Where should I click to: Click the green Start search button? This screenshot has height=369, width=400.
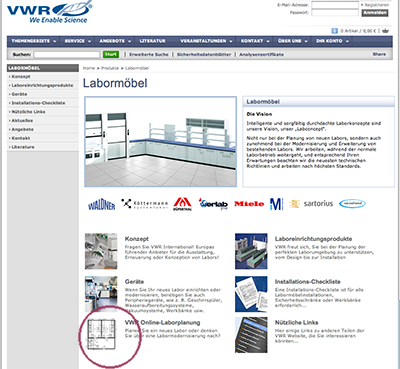[111, 54]
